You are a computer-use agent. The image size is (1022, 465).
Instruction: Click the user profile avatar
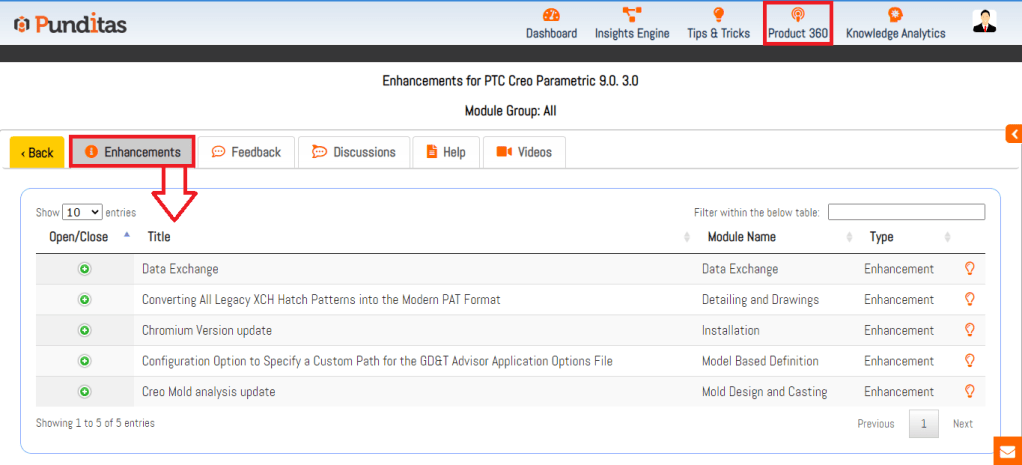(x=984, y=22)
